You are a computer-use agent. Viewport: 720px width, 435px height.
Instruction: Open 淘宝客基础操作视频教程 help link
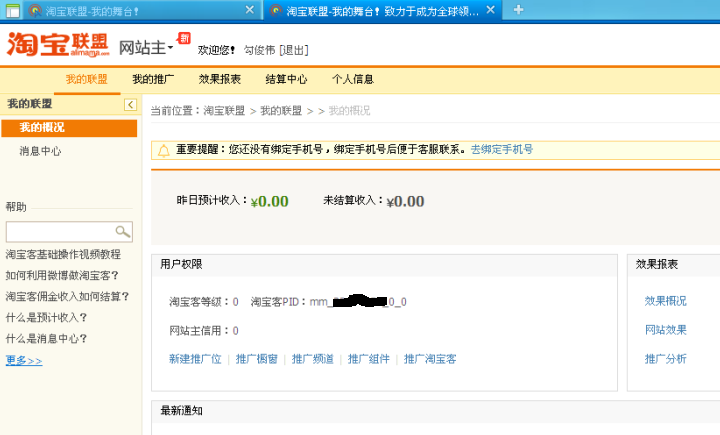[63, 254]
